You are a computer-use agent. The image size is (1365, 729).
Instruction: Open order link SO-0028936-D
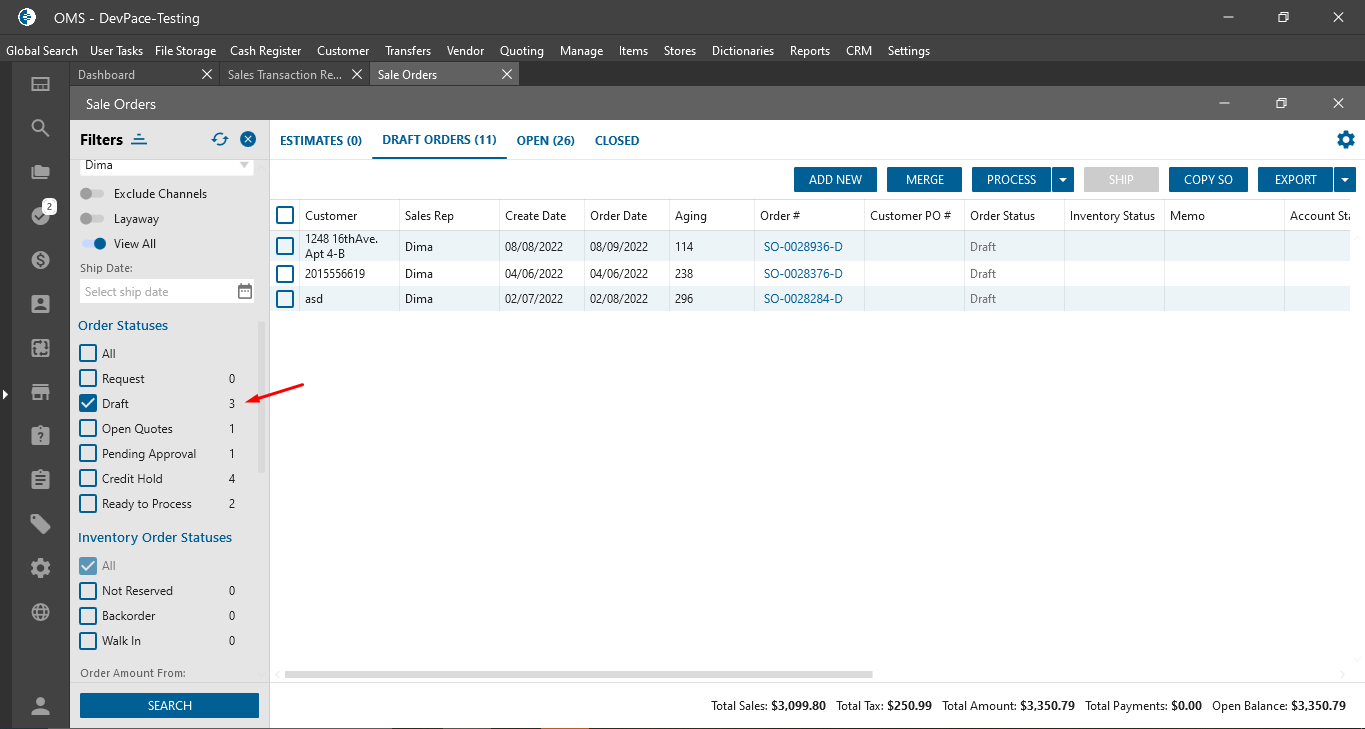803,247
